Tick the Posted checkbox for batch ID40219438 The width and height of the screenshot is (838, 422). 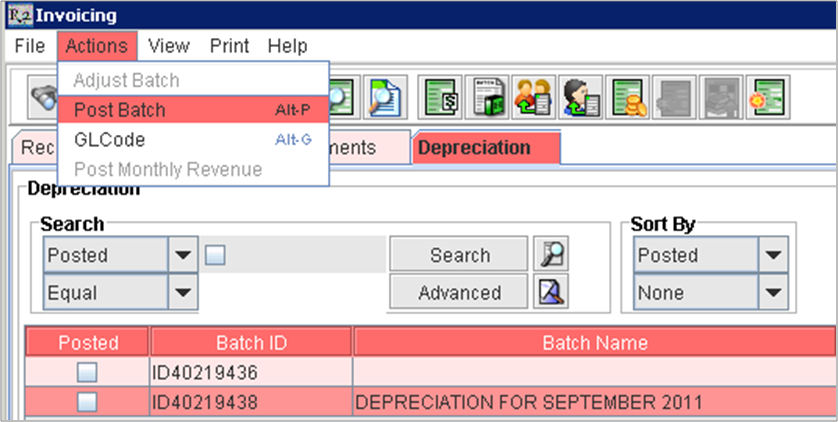(87, 402)
